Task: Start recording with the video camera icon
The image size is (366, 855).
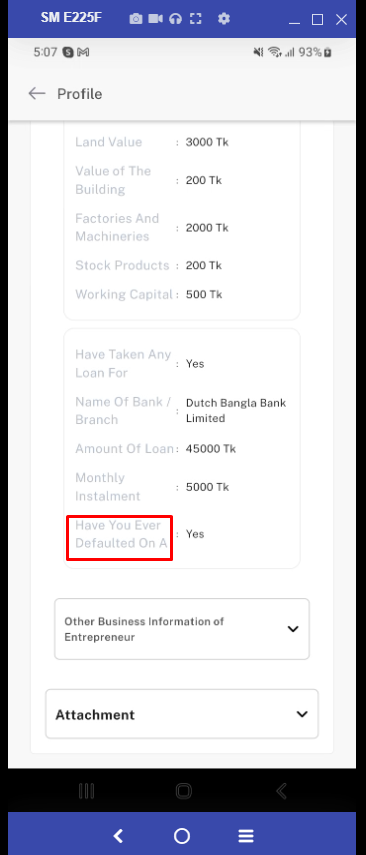Action: click(155, 19)
